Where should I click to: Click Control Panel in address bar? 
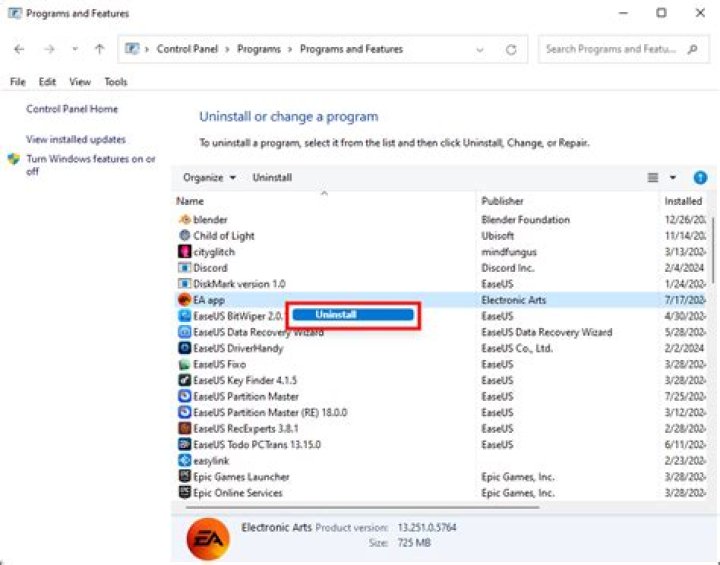pyautogui.click(x=187, y=49)
